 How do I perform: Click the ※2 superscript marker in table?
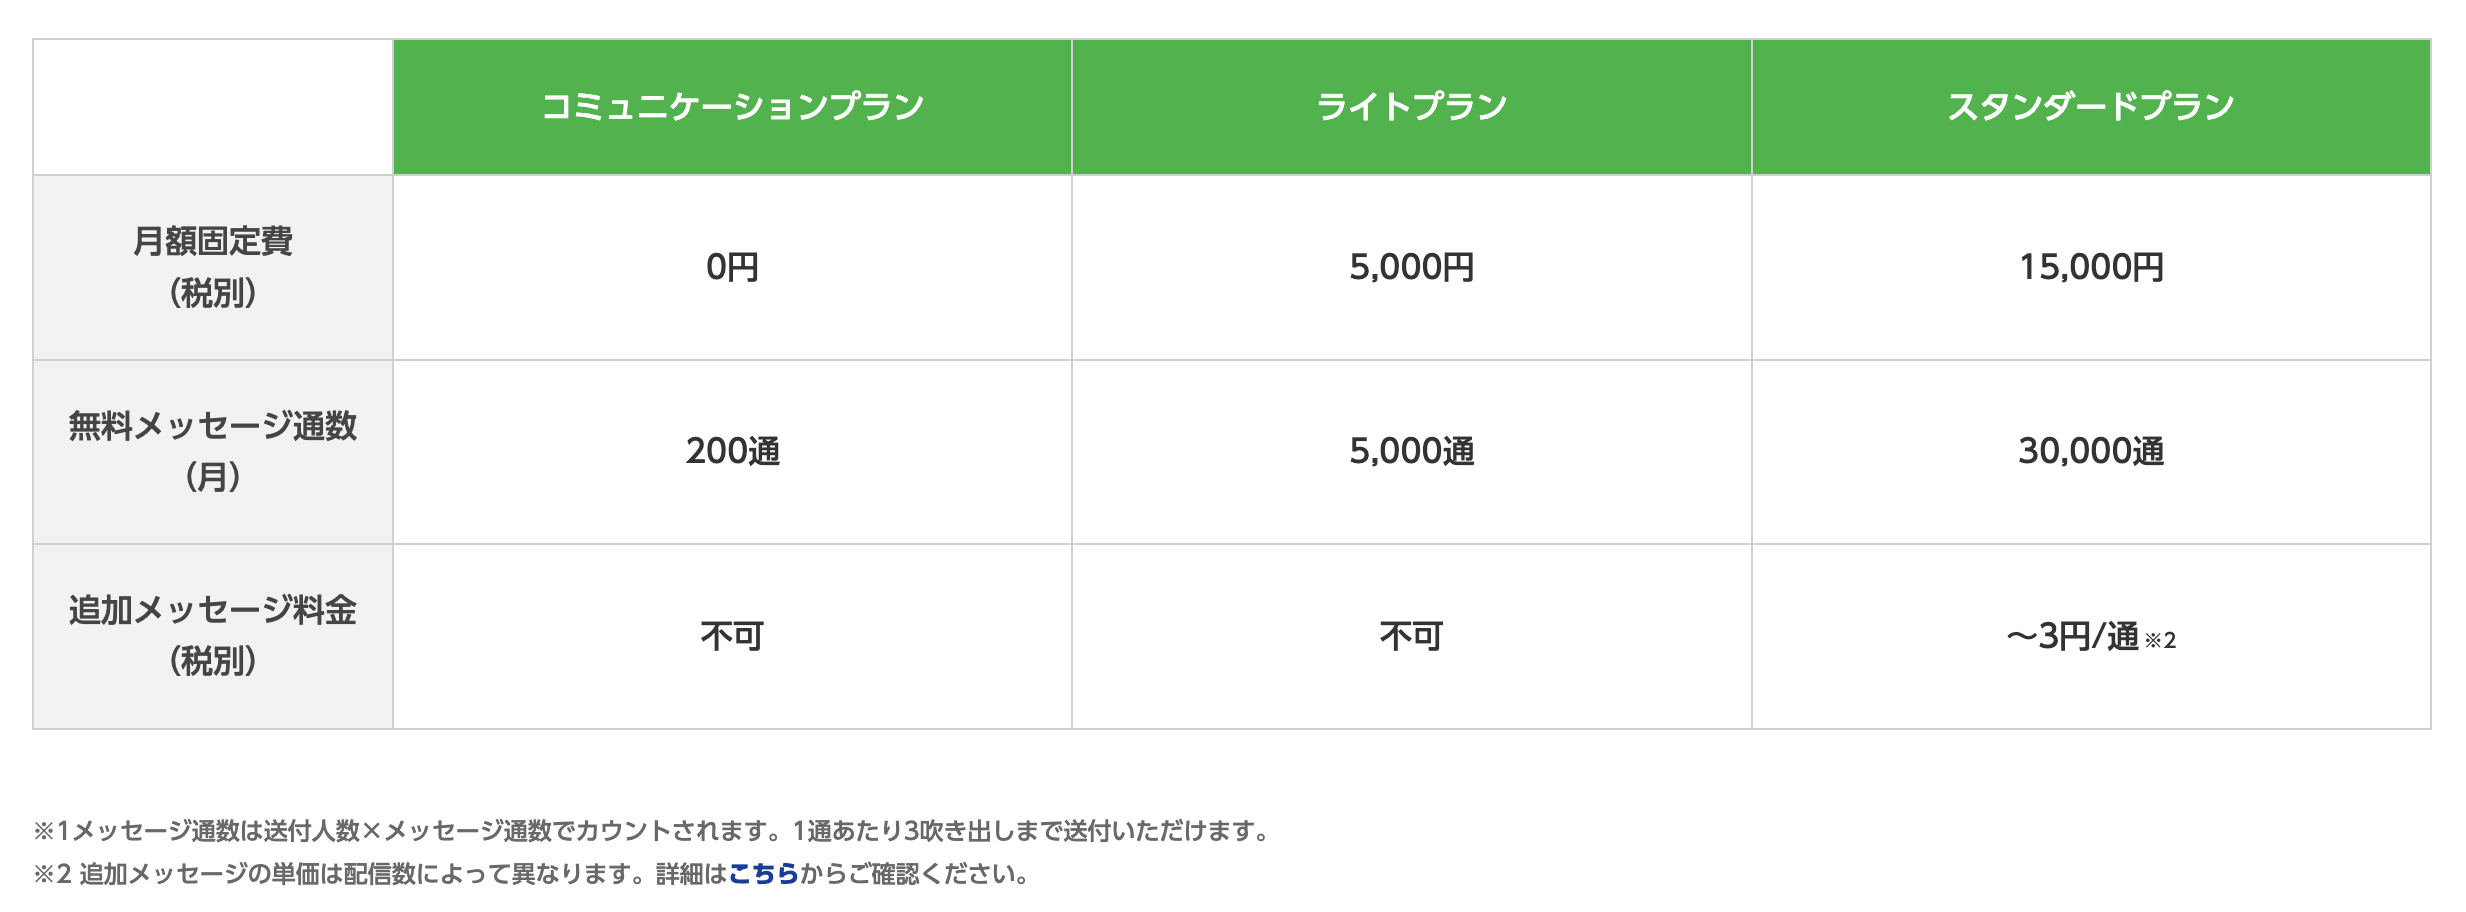(2160, 640)
